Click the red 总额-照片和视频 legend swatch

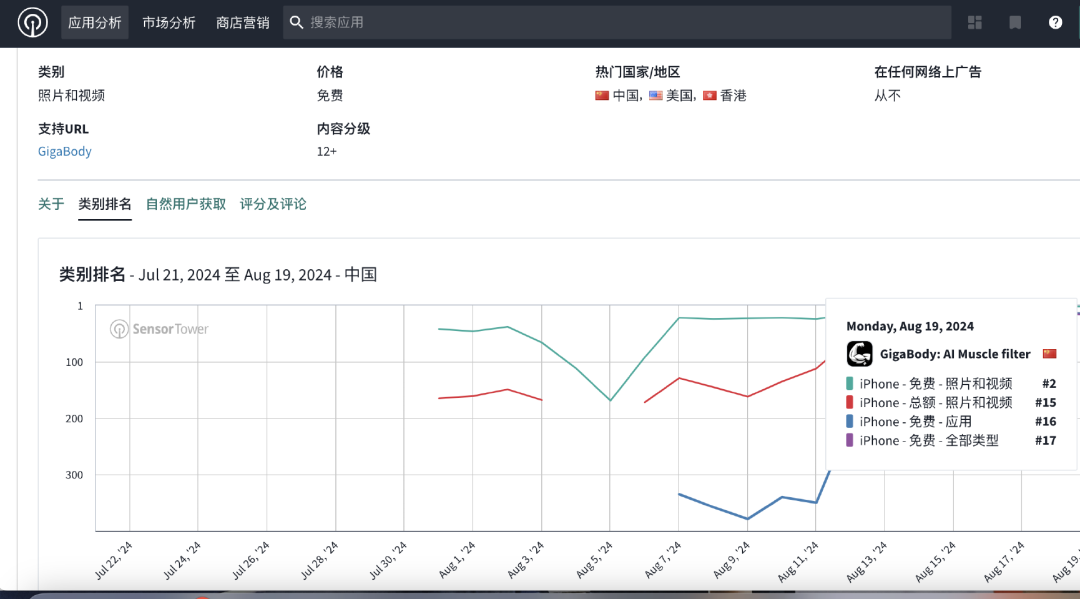850,403
